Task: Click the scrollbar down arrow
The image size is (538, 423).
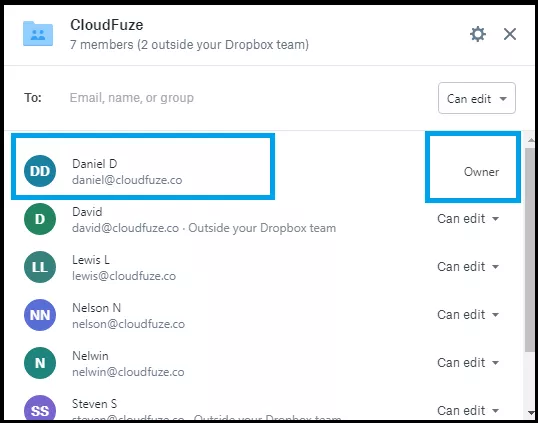Action: 531,413
